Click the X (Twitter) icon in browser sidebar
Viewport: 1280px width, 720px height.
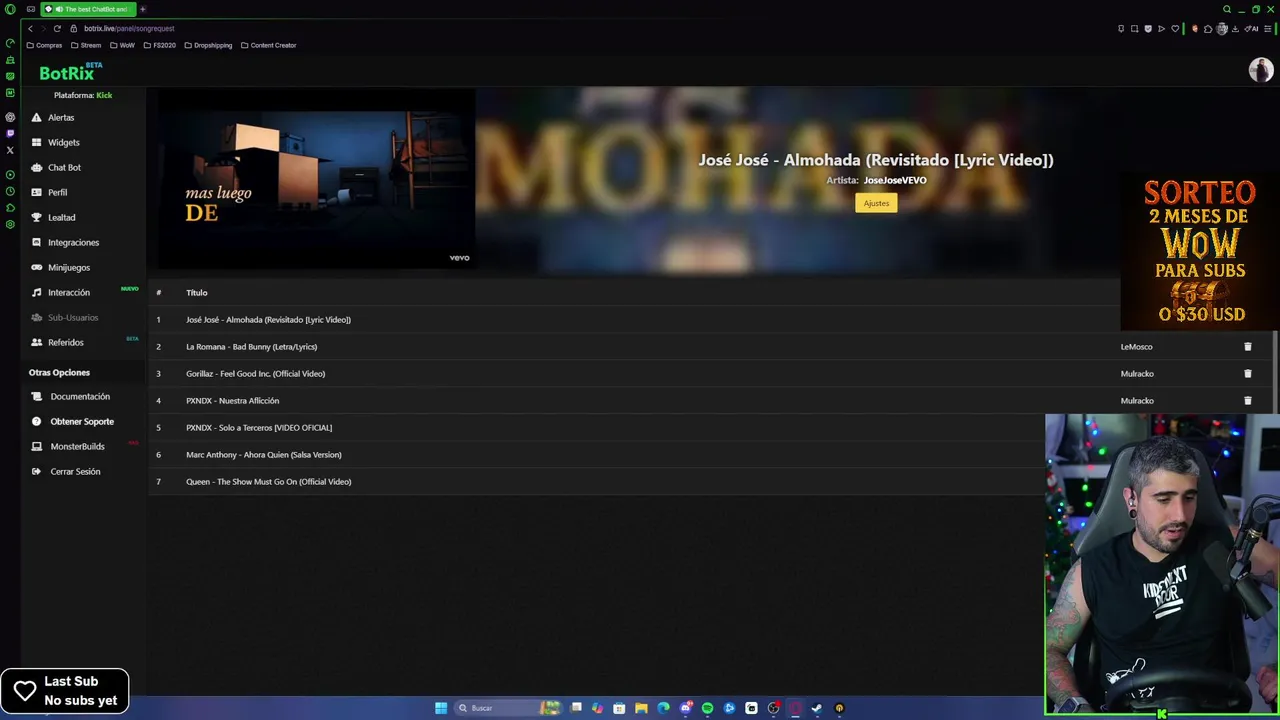[x=10, y=150]
